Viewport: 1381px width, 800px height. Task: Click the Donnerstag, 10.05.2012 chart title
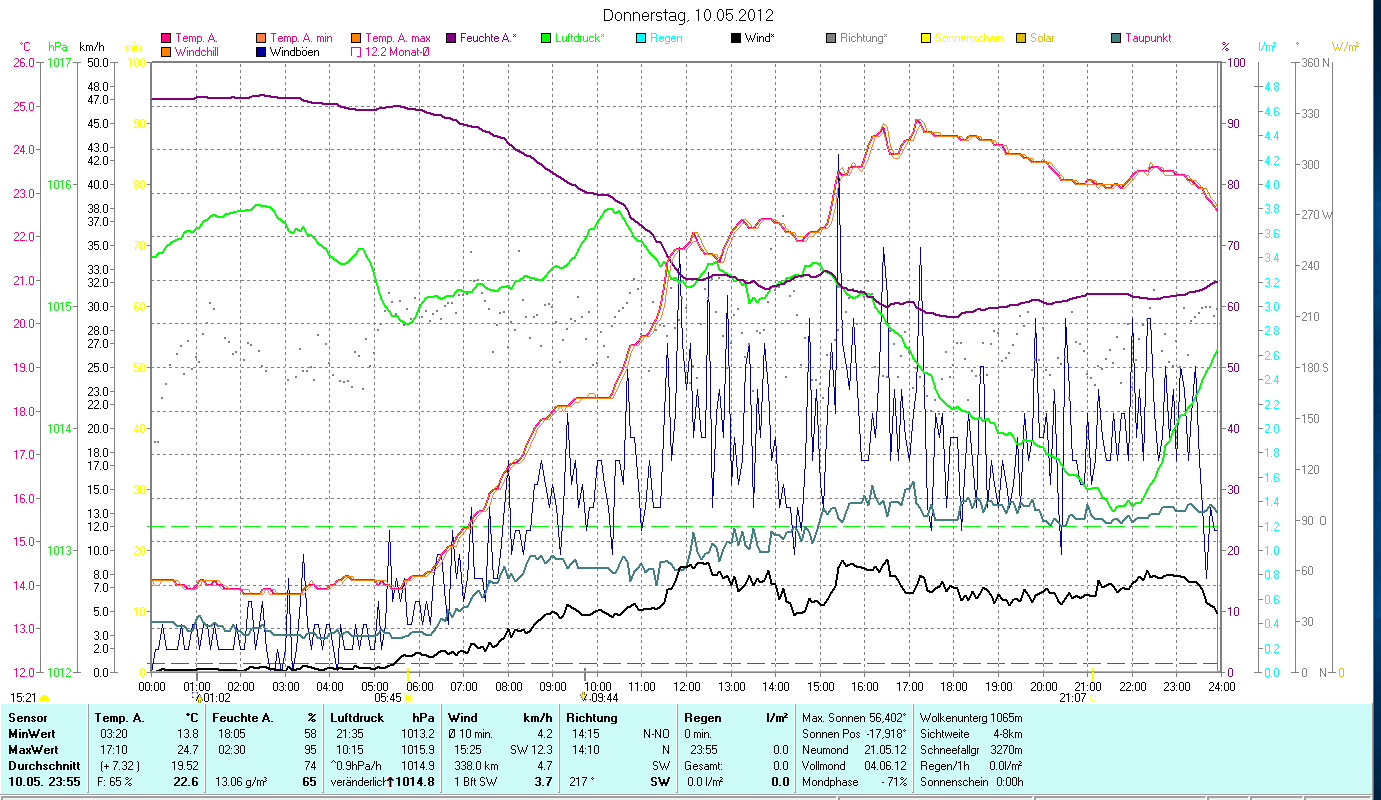tap(689, 15)
